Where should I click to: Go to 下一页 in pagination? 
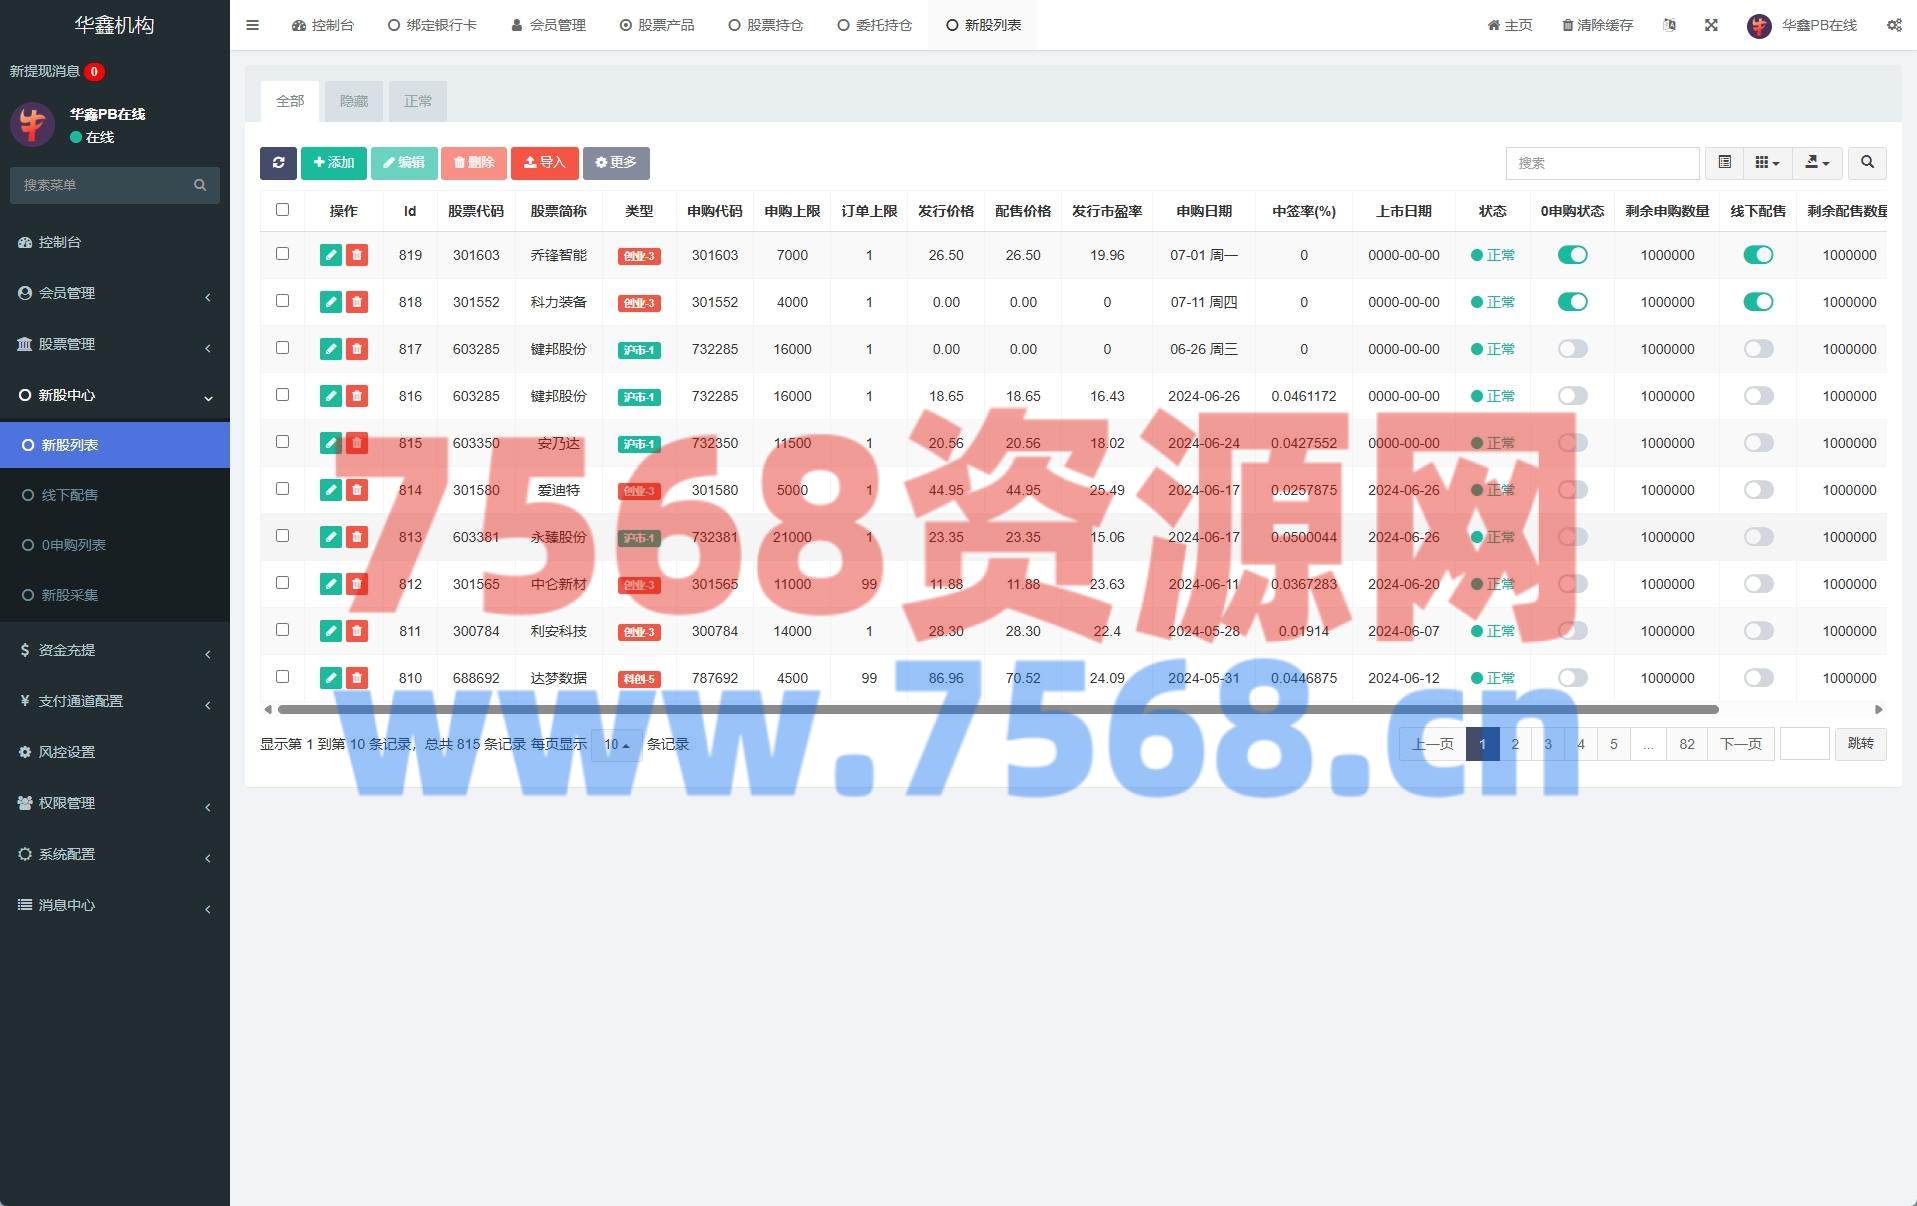click(1740, 744)
